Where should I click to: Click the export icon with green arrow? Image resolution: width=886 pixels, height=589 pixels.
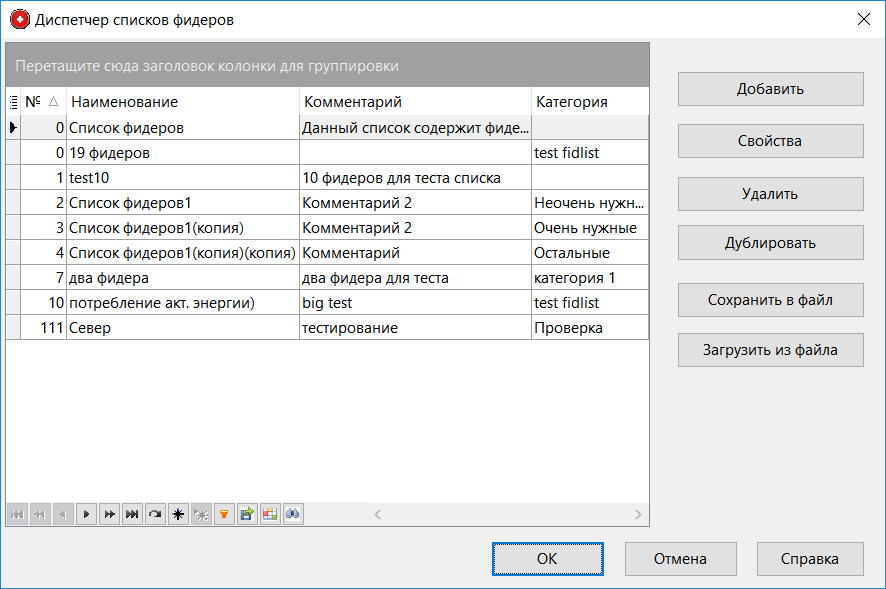click(x=247, y=514)
